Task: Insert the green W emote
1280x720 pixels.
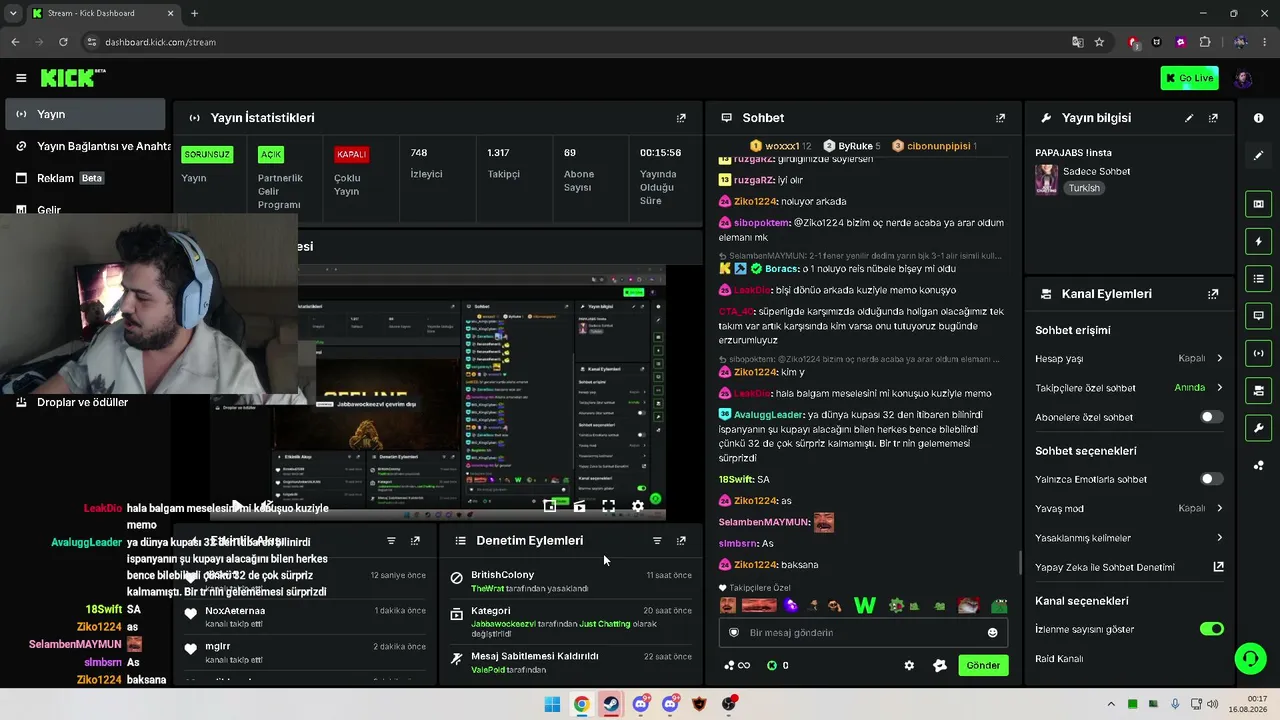Action: tap(865, 605)
